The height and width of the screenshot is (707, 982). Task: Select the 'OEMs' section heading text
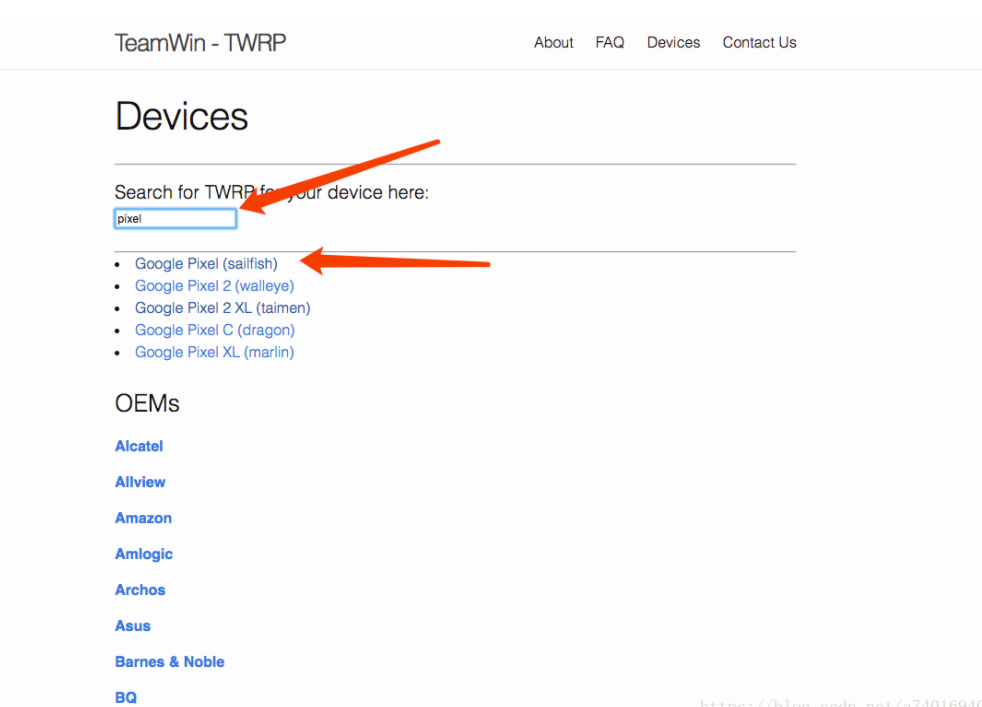147,403
